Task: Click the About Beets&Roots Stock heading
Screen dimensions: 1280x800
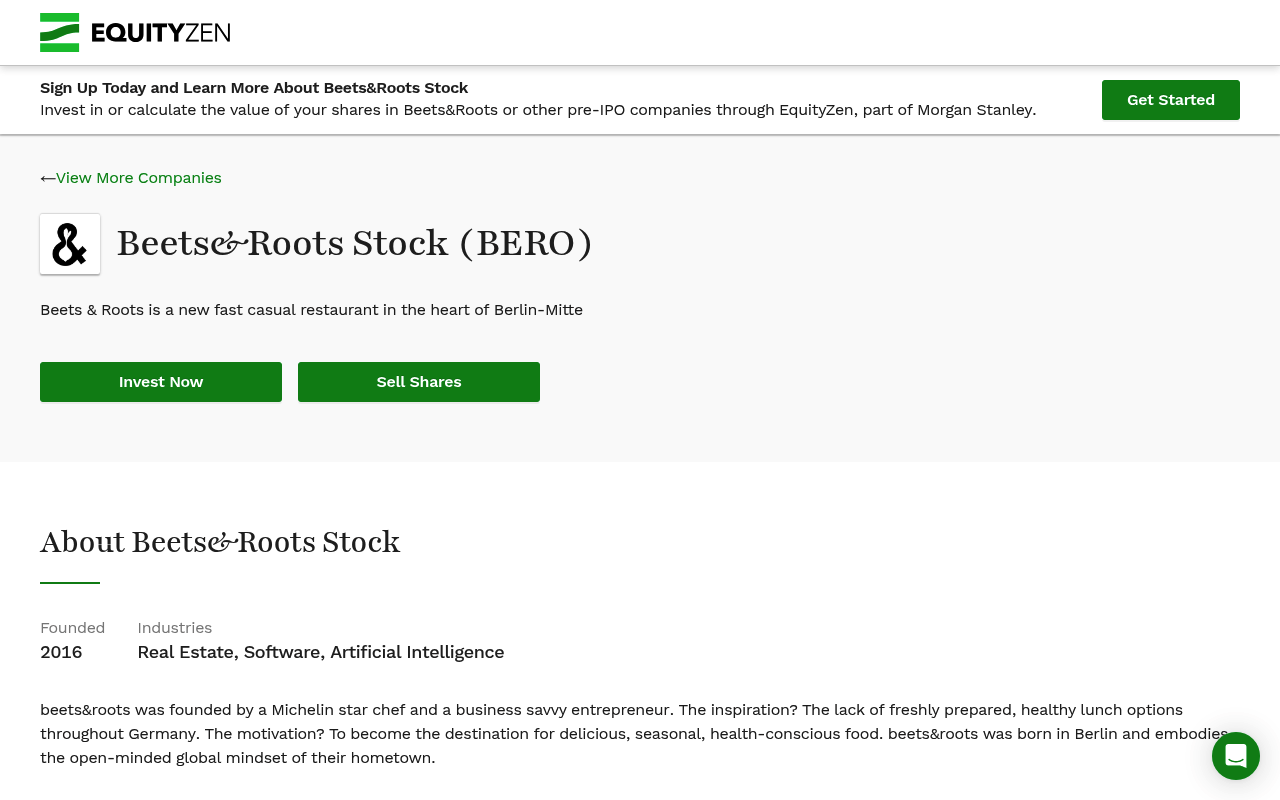Action: [220, 542]
